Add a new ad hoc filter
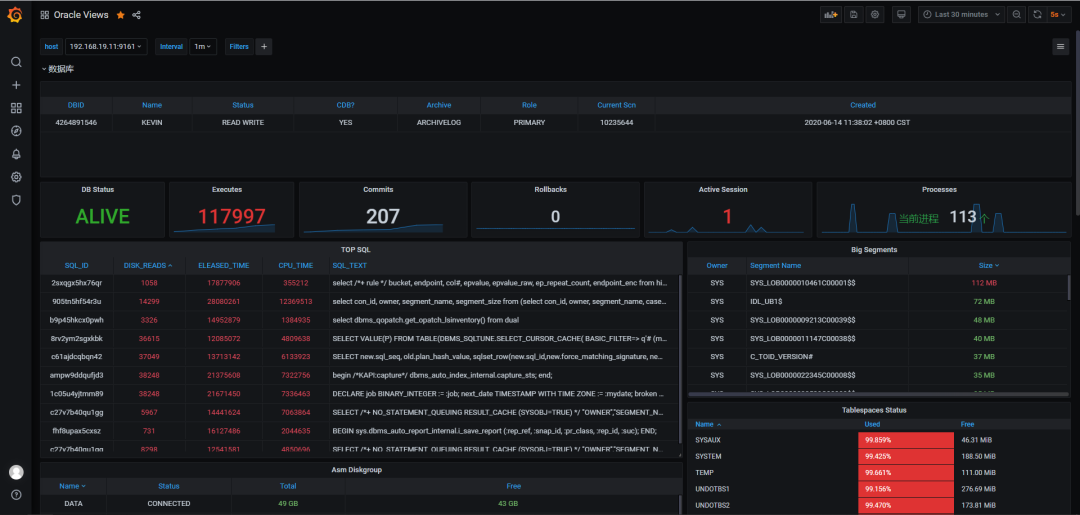Screen dimensions: 1080x515 [264, 46]
